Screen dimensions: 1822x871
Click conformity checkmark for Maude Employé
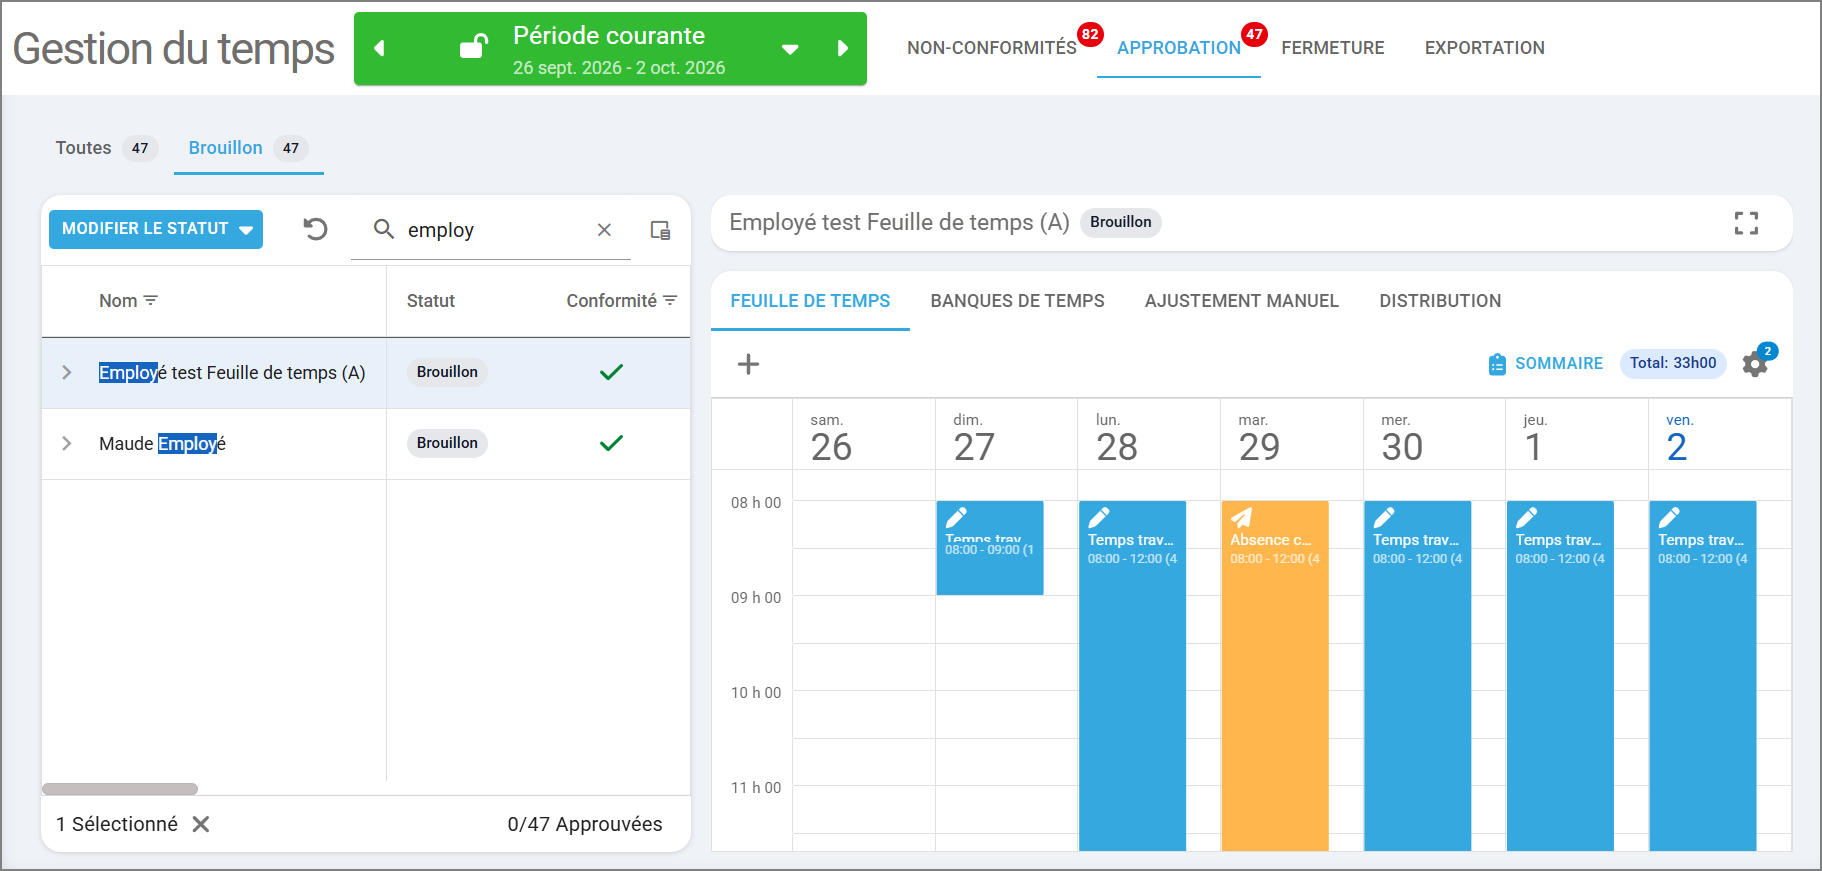point(611,443)
